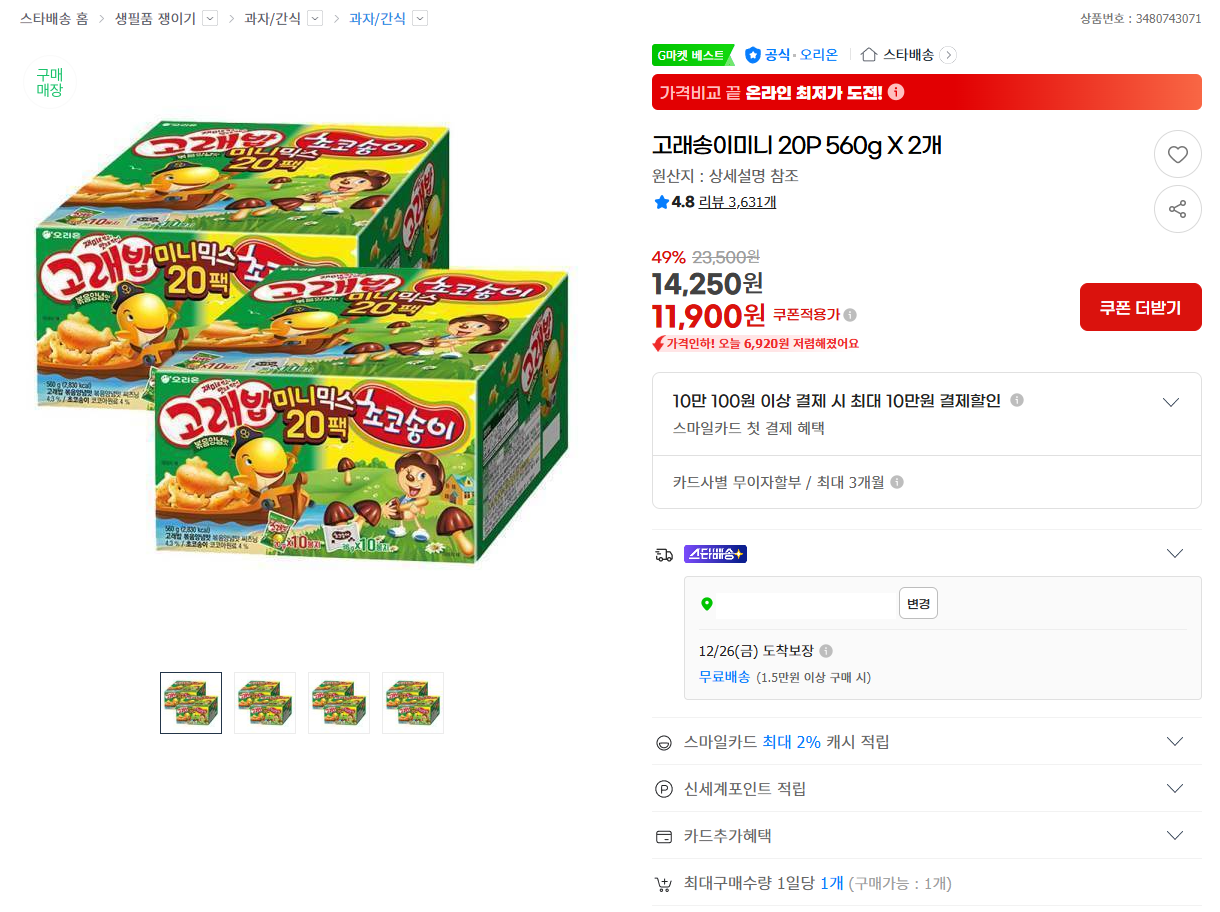Click the 구매매장 circular icon
The width and height of the screenshot is (1220, 912).
click(49, 85)
